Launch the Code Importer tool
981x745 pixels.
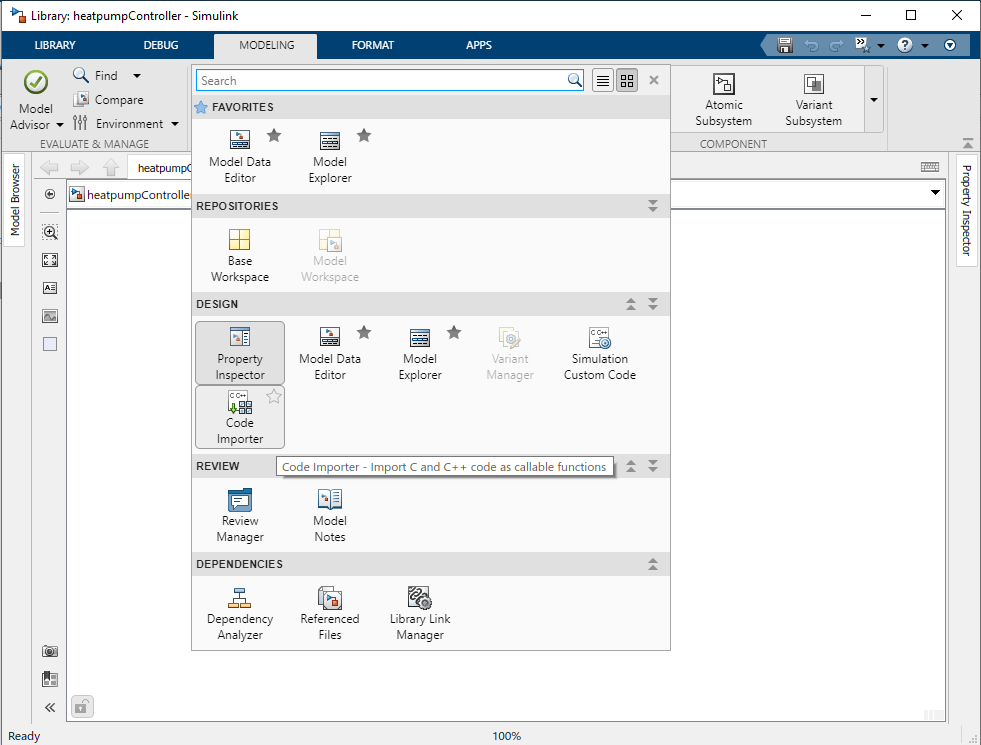(x=240, y=417)
